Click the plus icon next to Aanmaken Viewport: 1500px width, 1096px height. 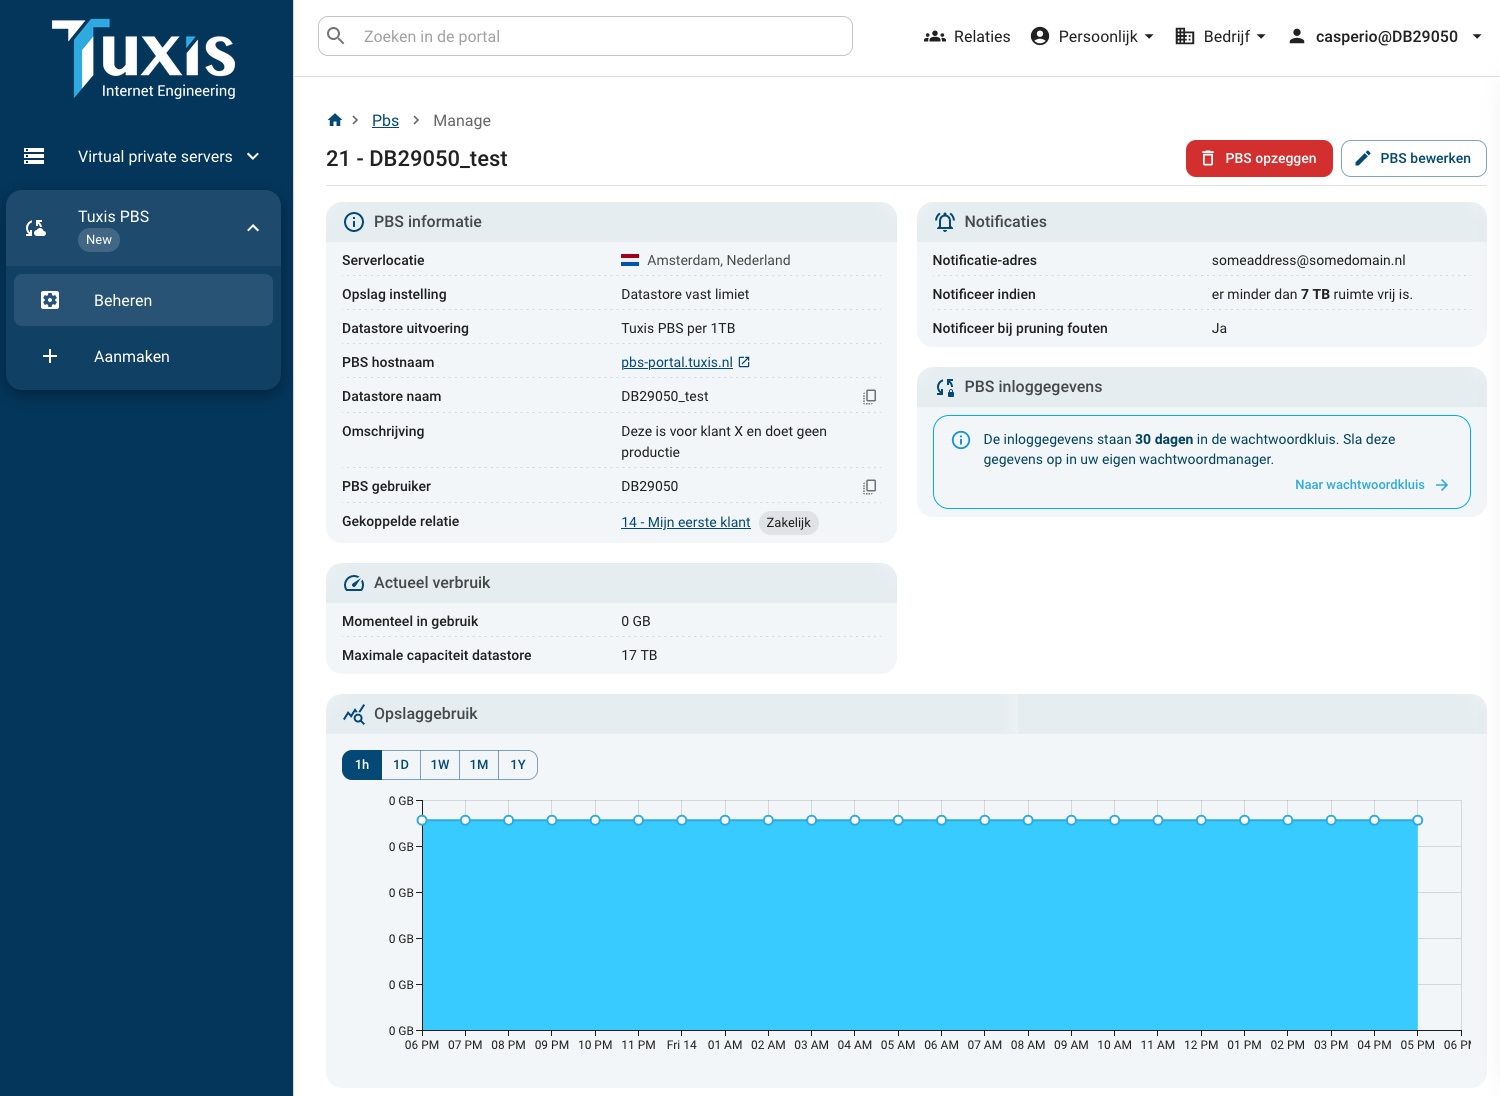click(x=50, y=356)
